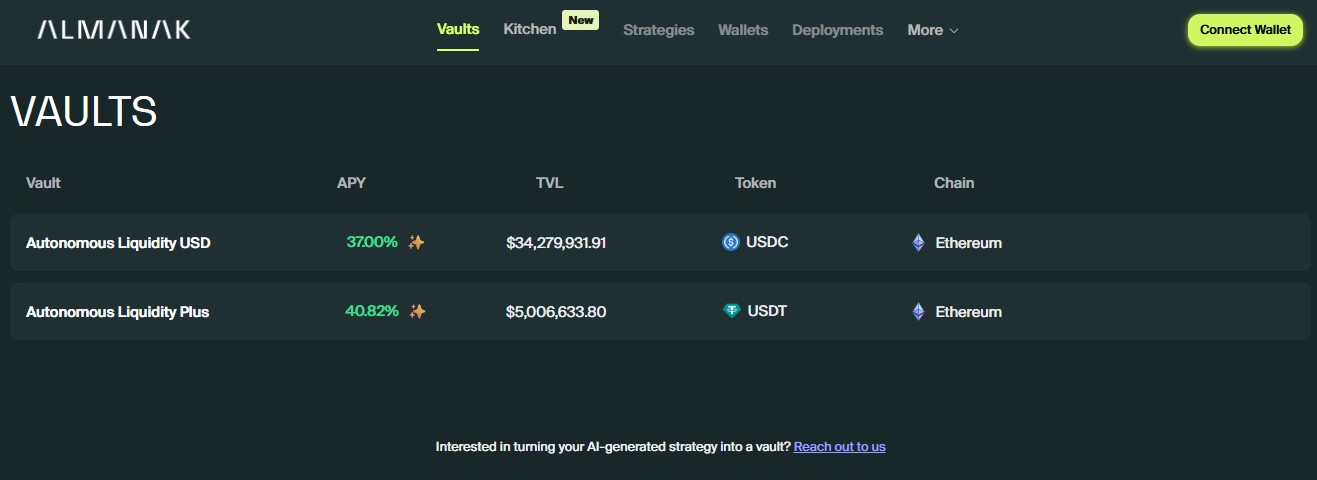The width and height of the screenshot is (1317, 480).
Task: Switch to the Vaults tab
Action: tap(458, 29)
